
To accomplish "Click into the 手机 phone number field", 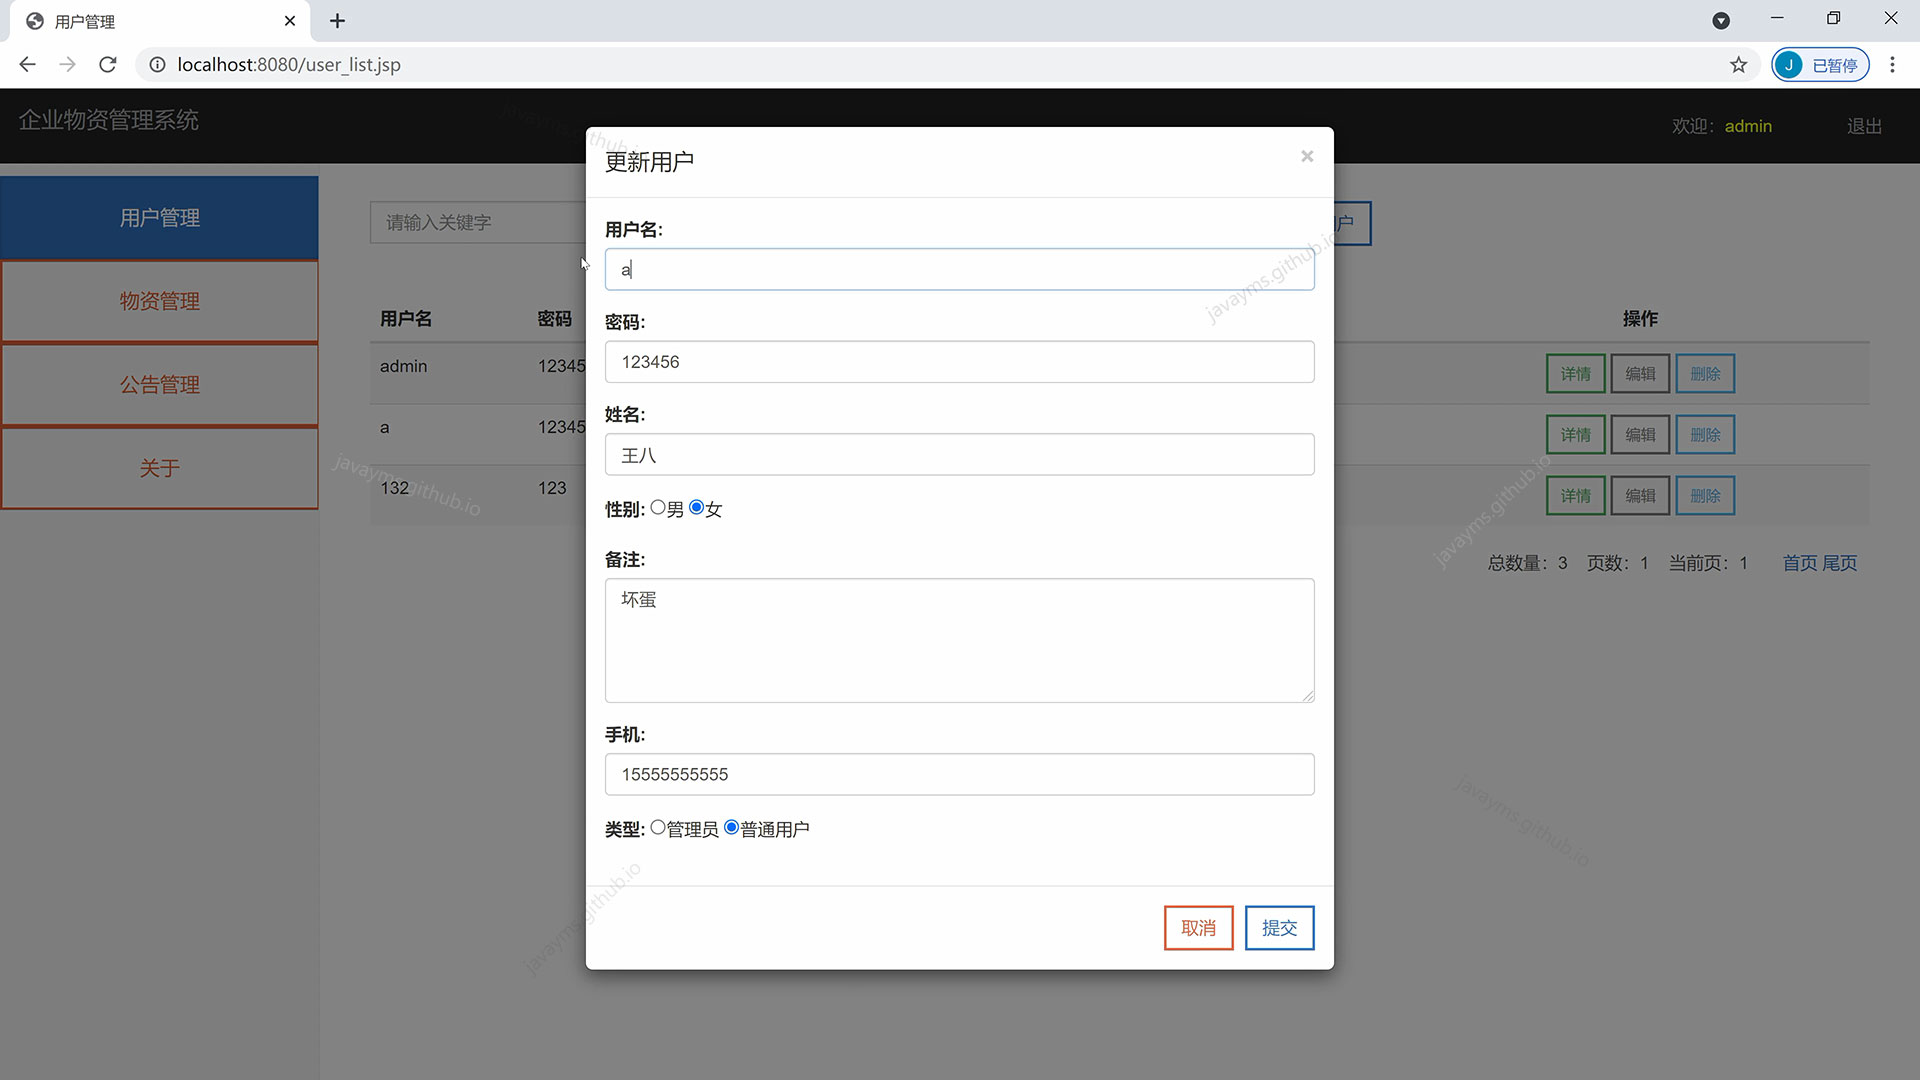I will [x=959, y=775].
